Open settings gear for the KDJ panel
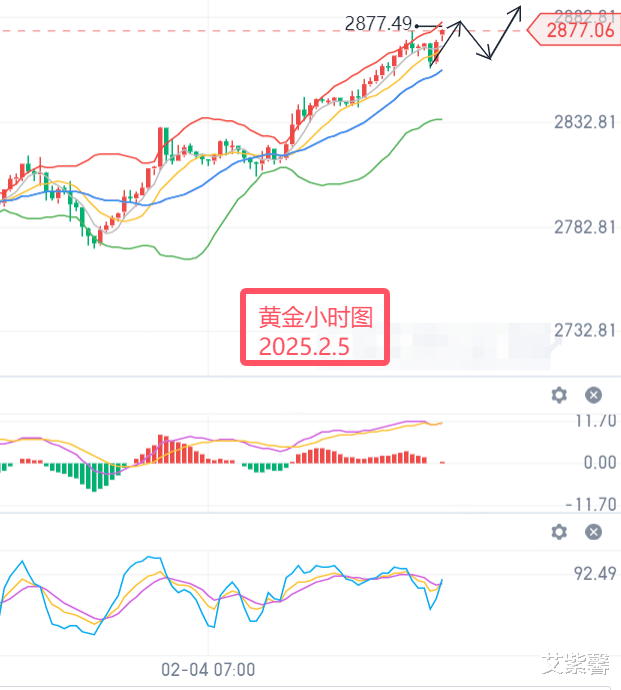This screenshot has width=621, height=690. 559,532
